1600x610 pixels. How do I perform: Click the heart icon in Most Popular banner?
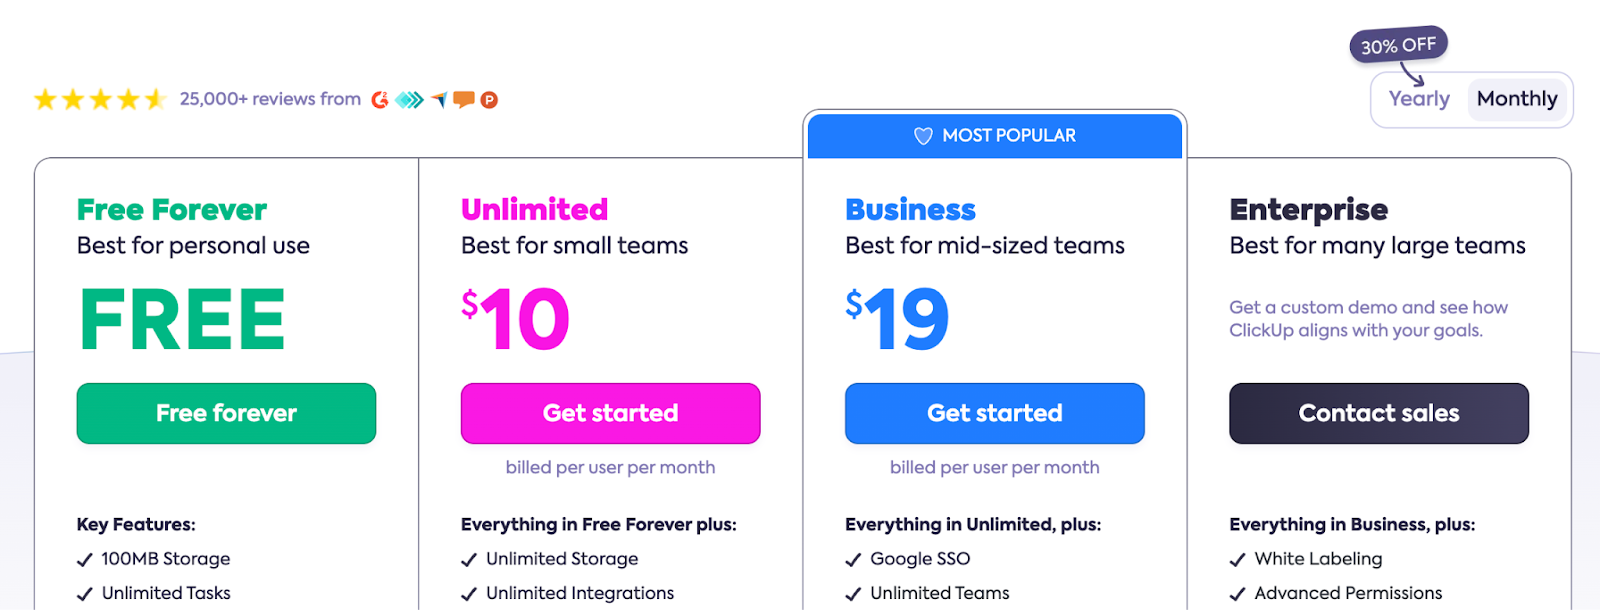pyautogui.click(x=923, y=136)
